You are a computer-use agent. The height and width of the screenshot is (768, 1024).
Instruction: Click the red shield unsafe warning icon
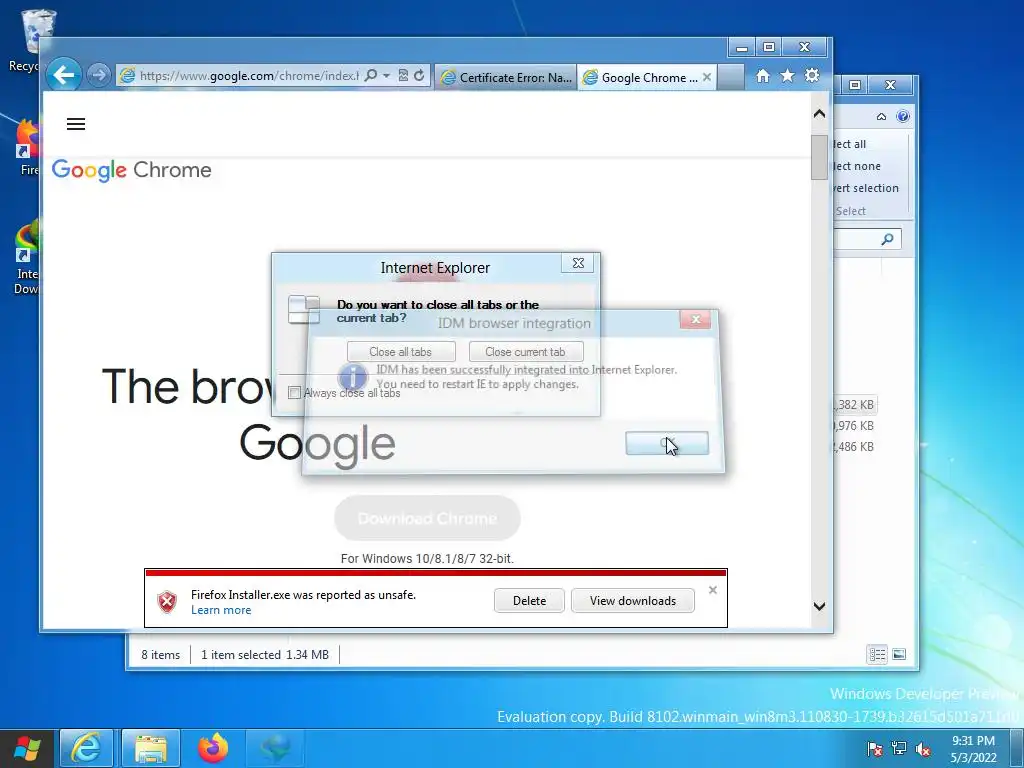[167, 601]
